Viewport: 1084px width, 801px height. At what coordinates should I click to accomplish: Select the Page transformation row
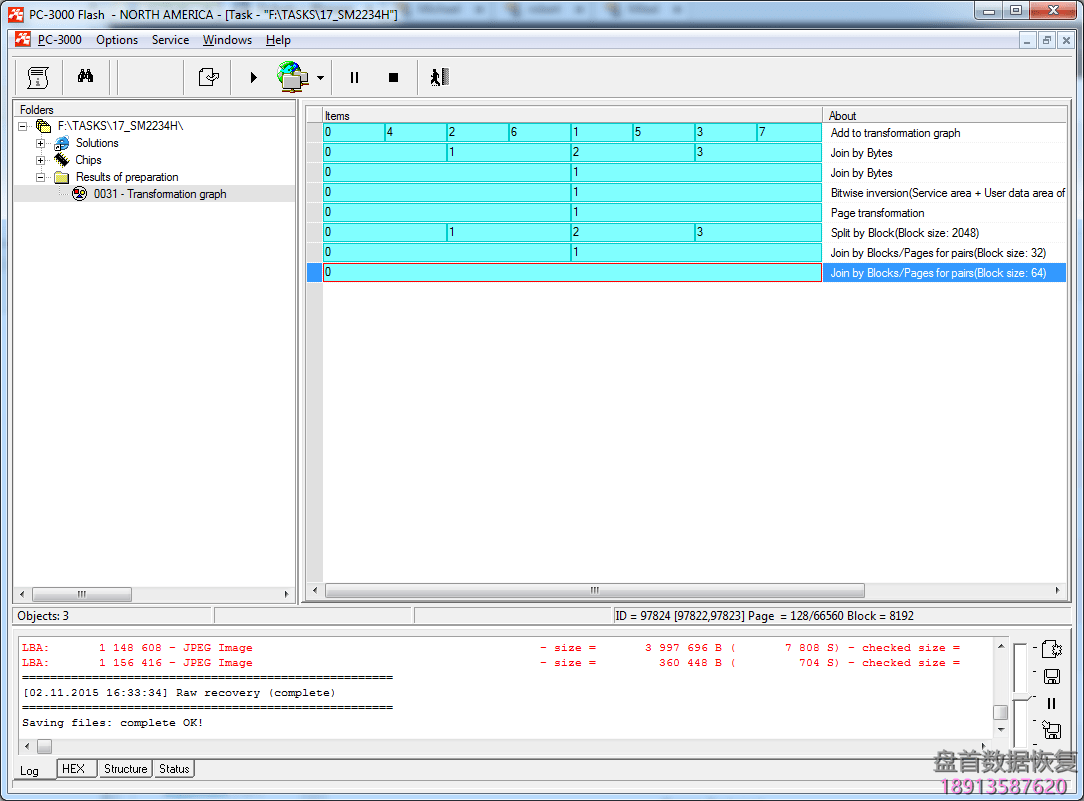(877, 213)
